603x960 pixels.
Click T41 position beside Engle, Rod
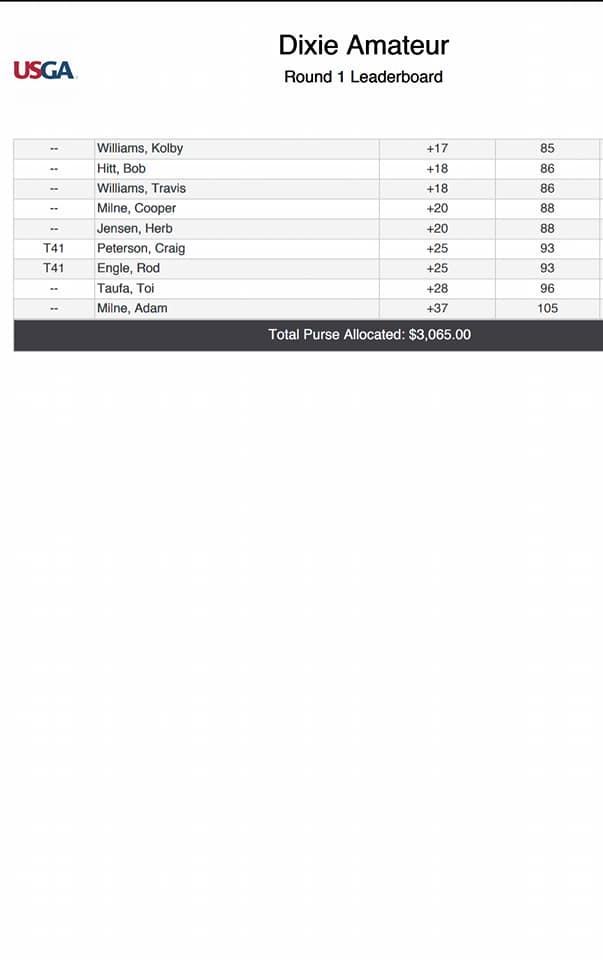click(x=54, y=268)
